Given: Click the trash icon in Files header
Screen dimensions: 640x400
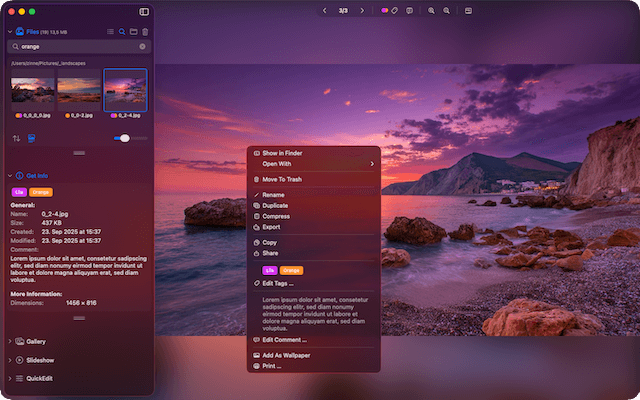Looking at the screenshot, I should 145,32.
